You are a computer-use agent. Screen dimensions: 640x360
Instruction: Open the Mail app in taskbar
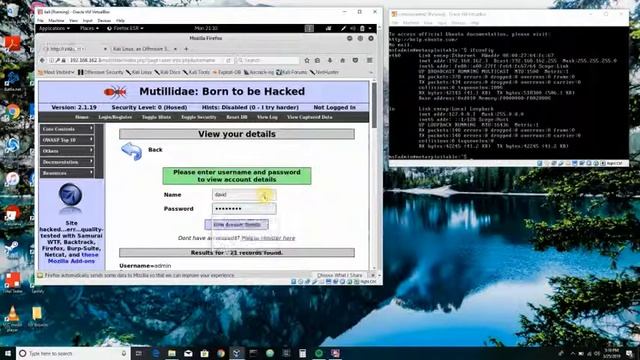[188, 353]
